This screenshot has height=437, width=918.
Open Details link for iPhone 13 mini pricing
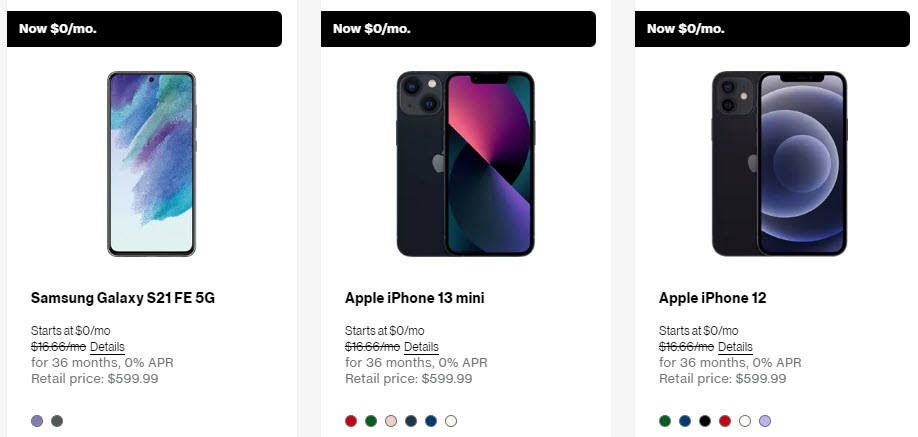click(x=421, y=347)
